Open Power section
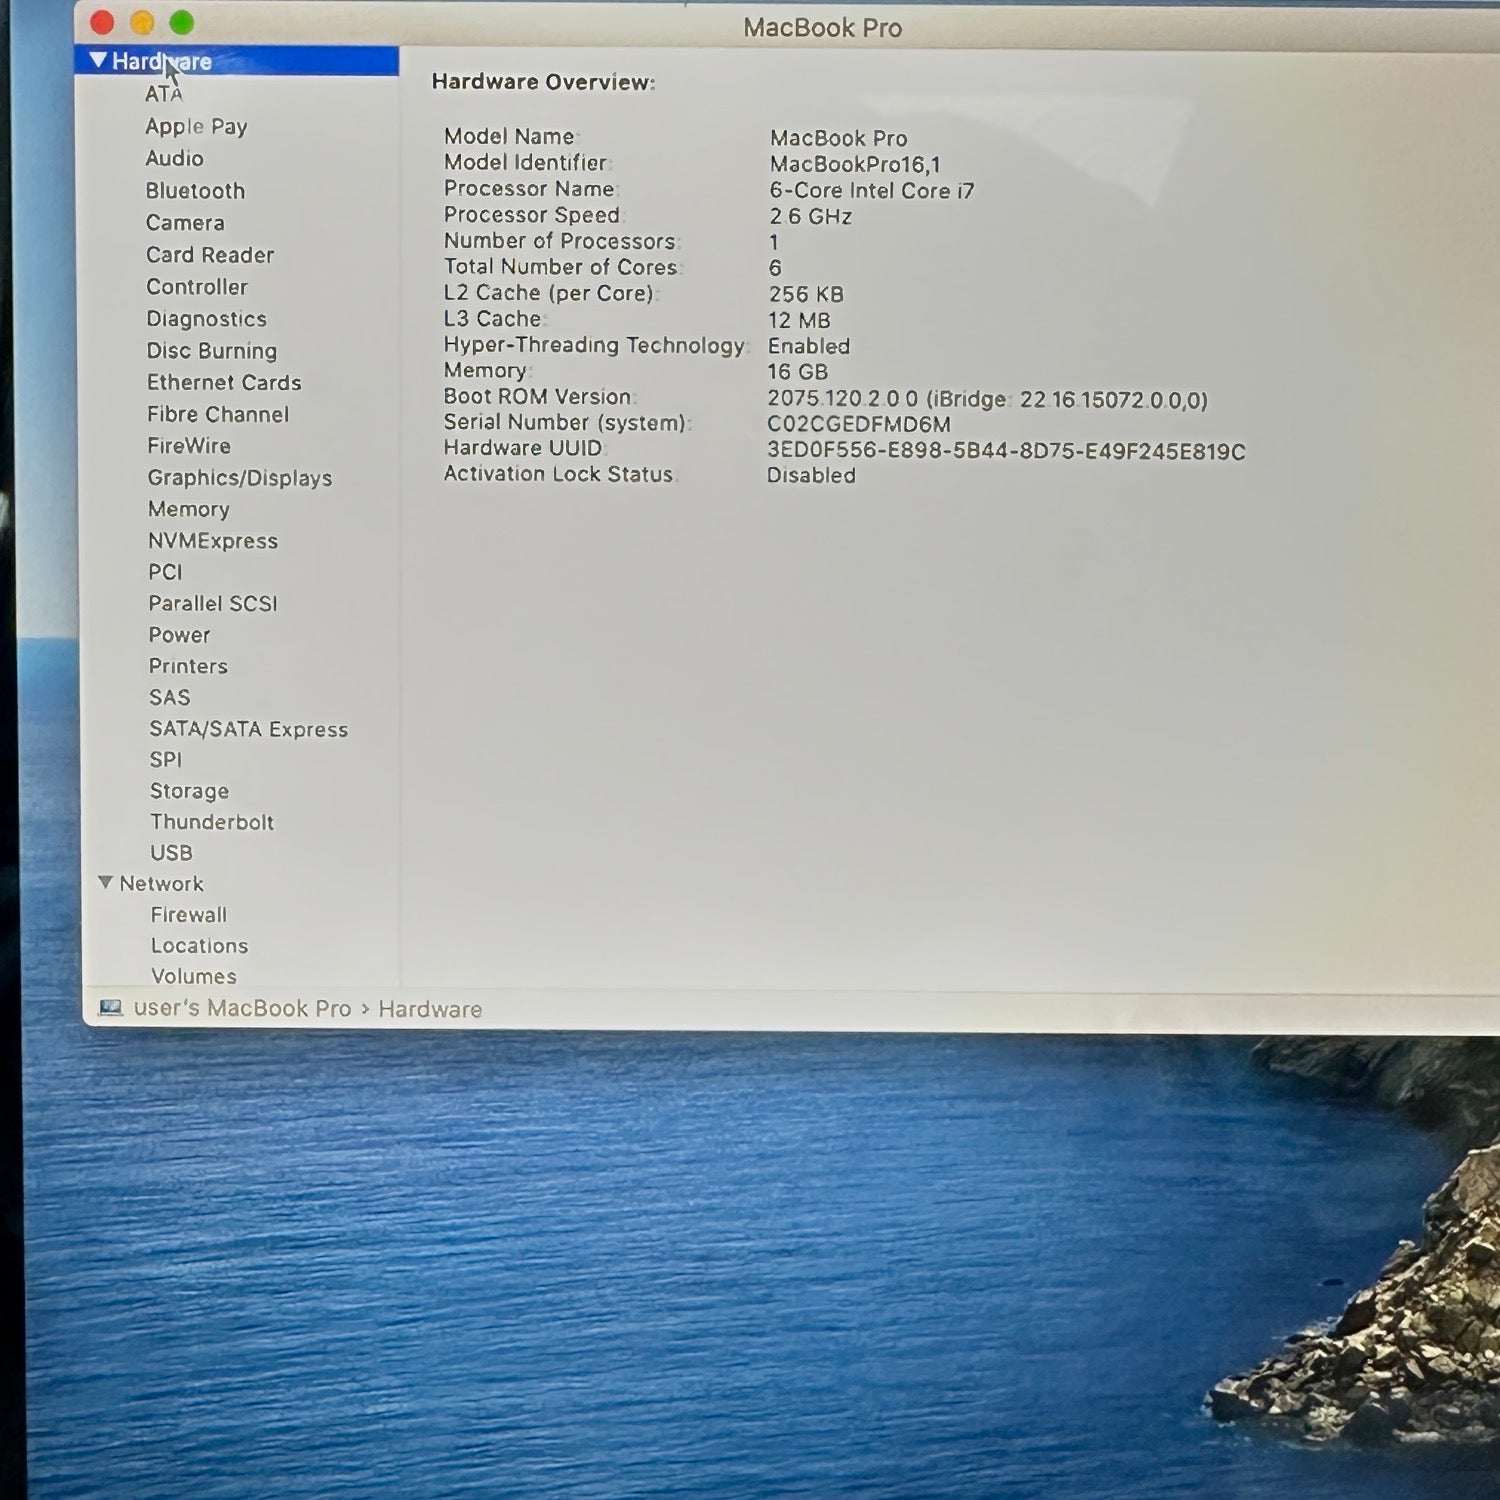1500x1500 pixels. pyautogui.click(x=179, y=634)
